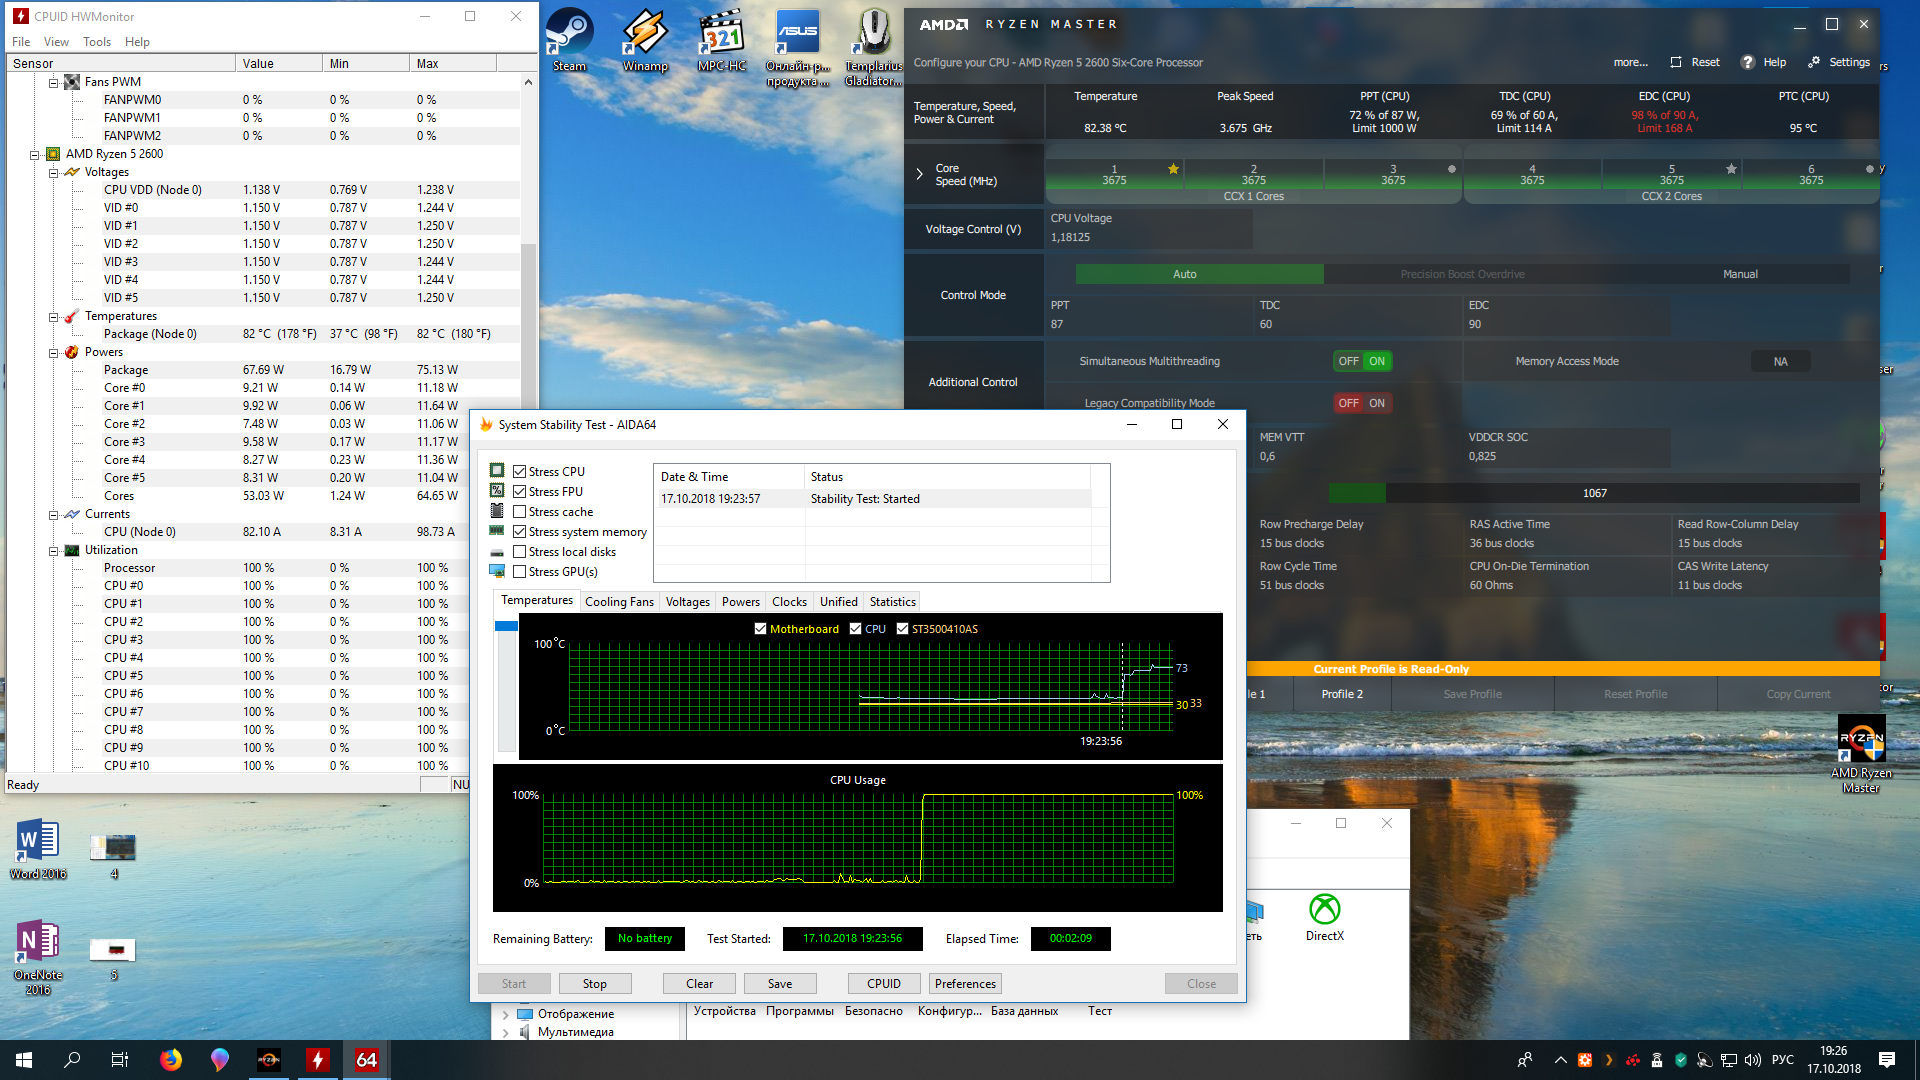Open Firefox from the taskbar

click(x=171, y=1060)
